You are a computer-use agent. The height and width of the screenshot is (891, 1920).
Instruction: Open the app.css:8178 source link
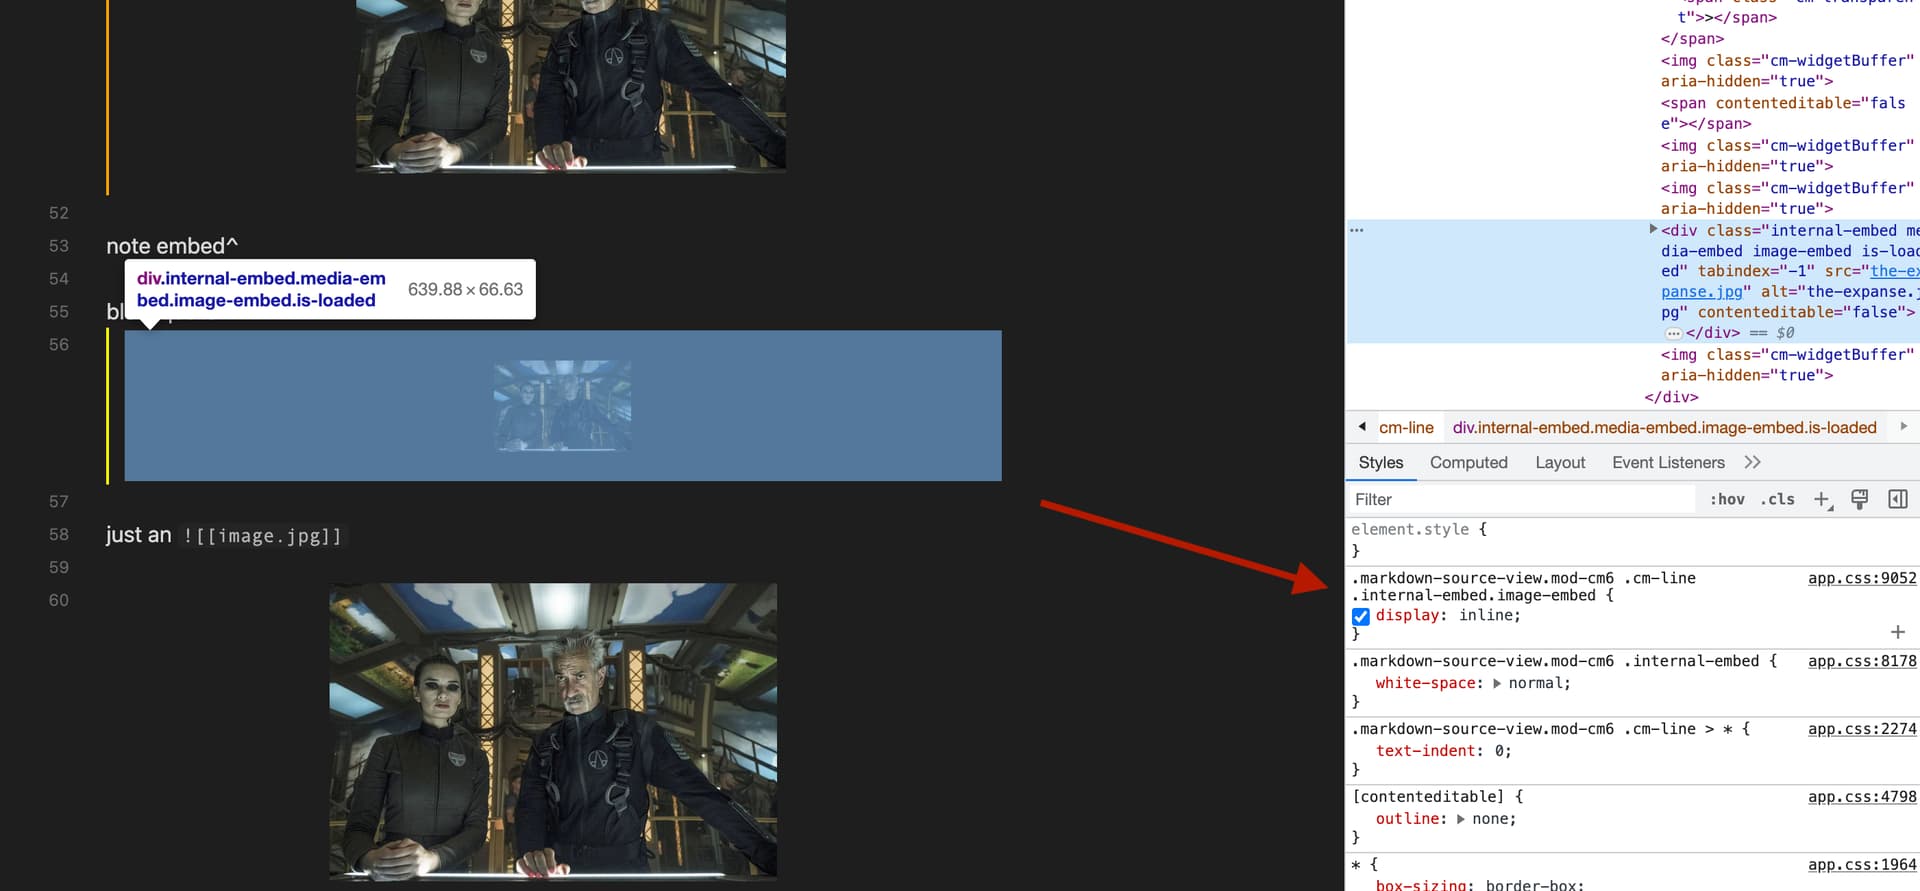coord(1862,661)
